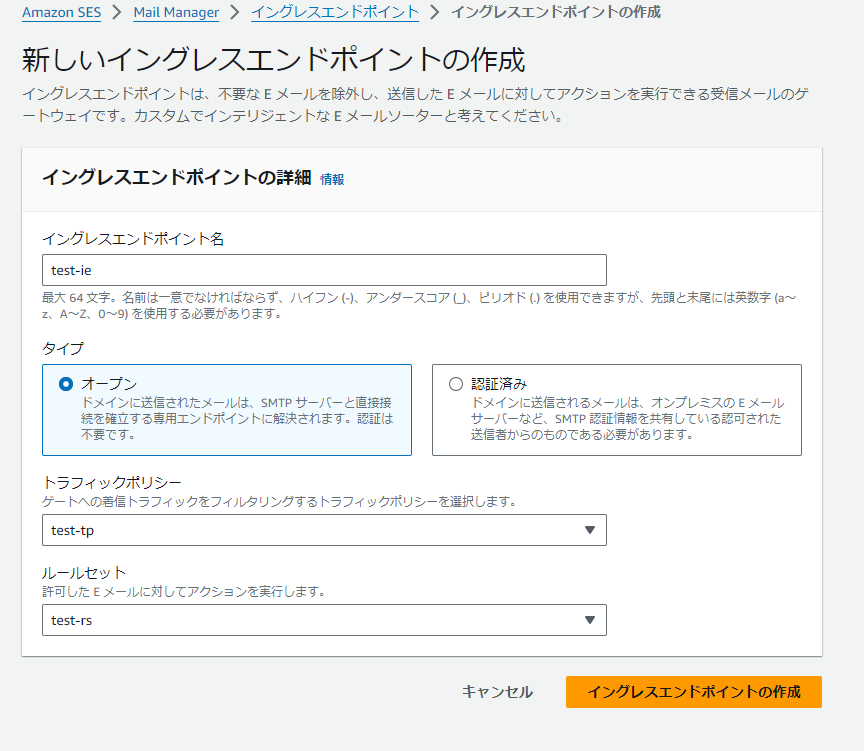Select the オープン type radio button
Image resolution: width=864 pixels, height=751 pixels.
(x=66, y=384)
